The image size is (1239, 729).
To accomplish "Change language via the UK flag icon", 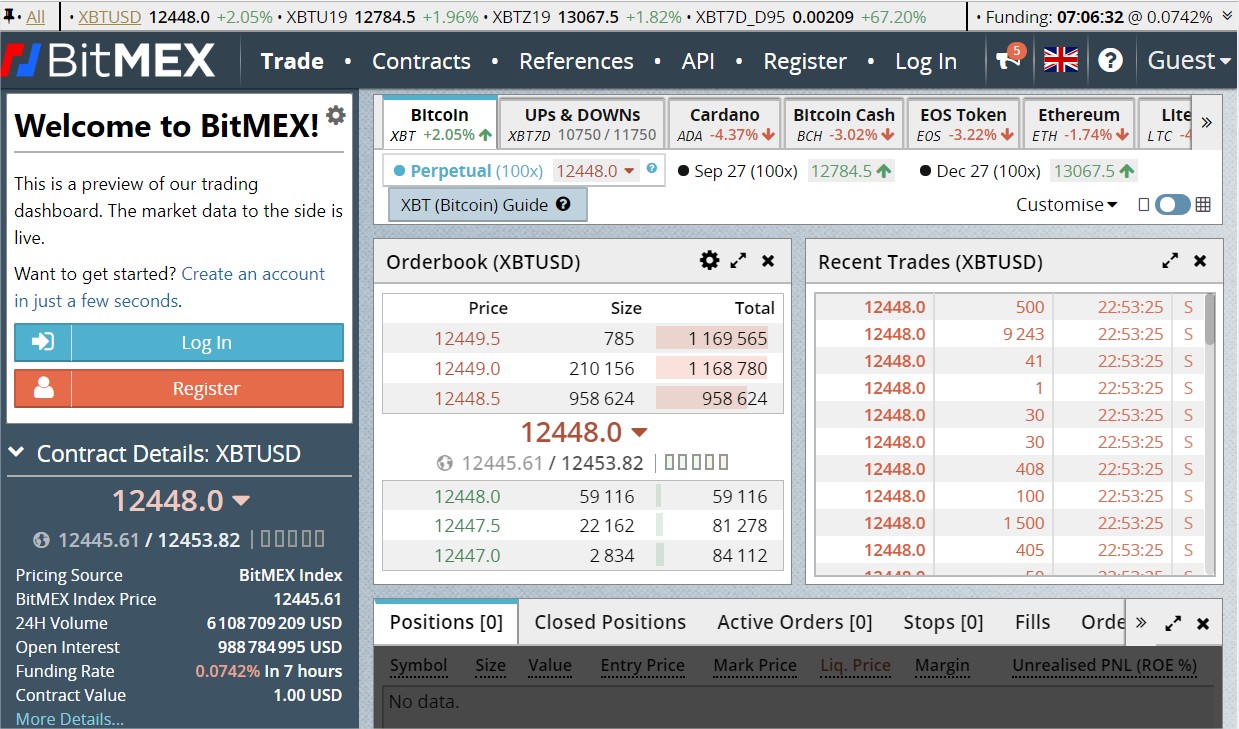I will (x=1061, y=60).
